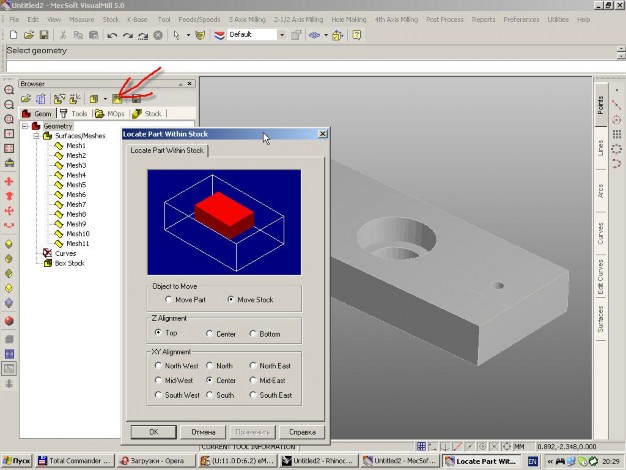This screenshot has width=626, height=470.
Task: Click the points grid icon on right toolbar
Action: (x=617, y=134)
